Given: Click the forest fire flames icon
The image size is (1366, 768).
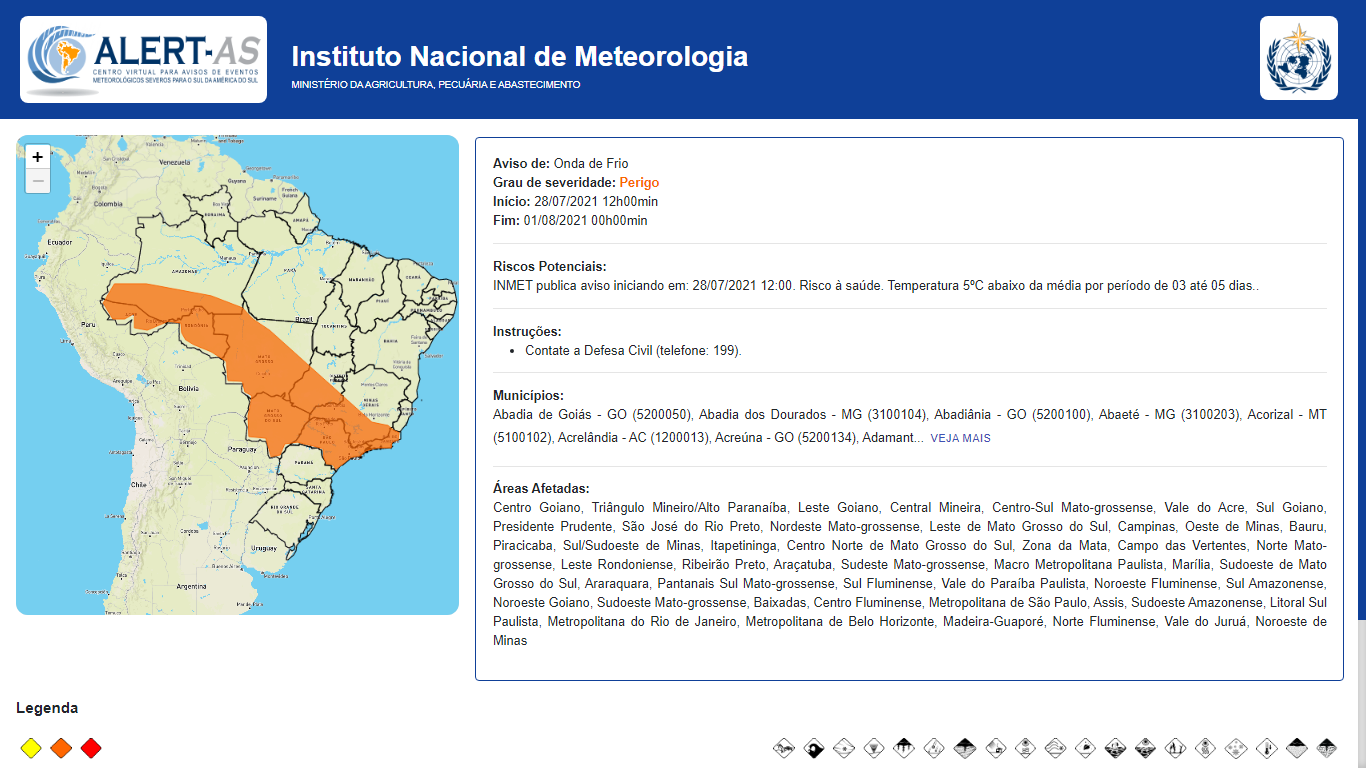Looking at the screenshot, I should (1175, 748).
